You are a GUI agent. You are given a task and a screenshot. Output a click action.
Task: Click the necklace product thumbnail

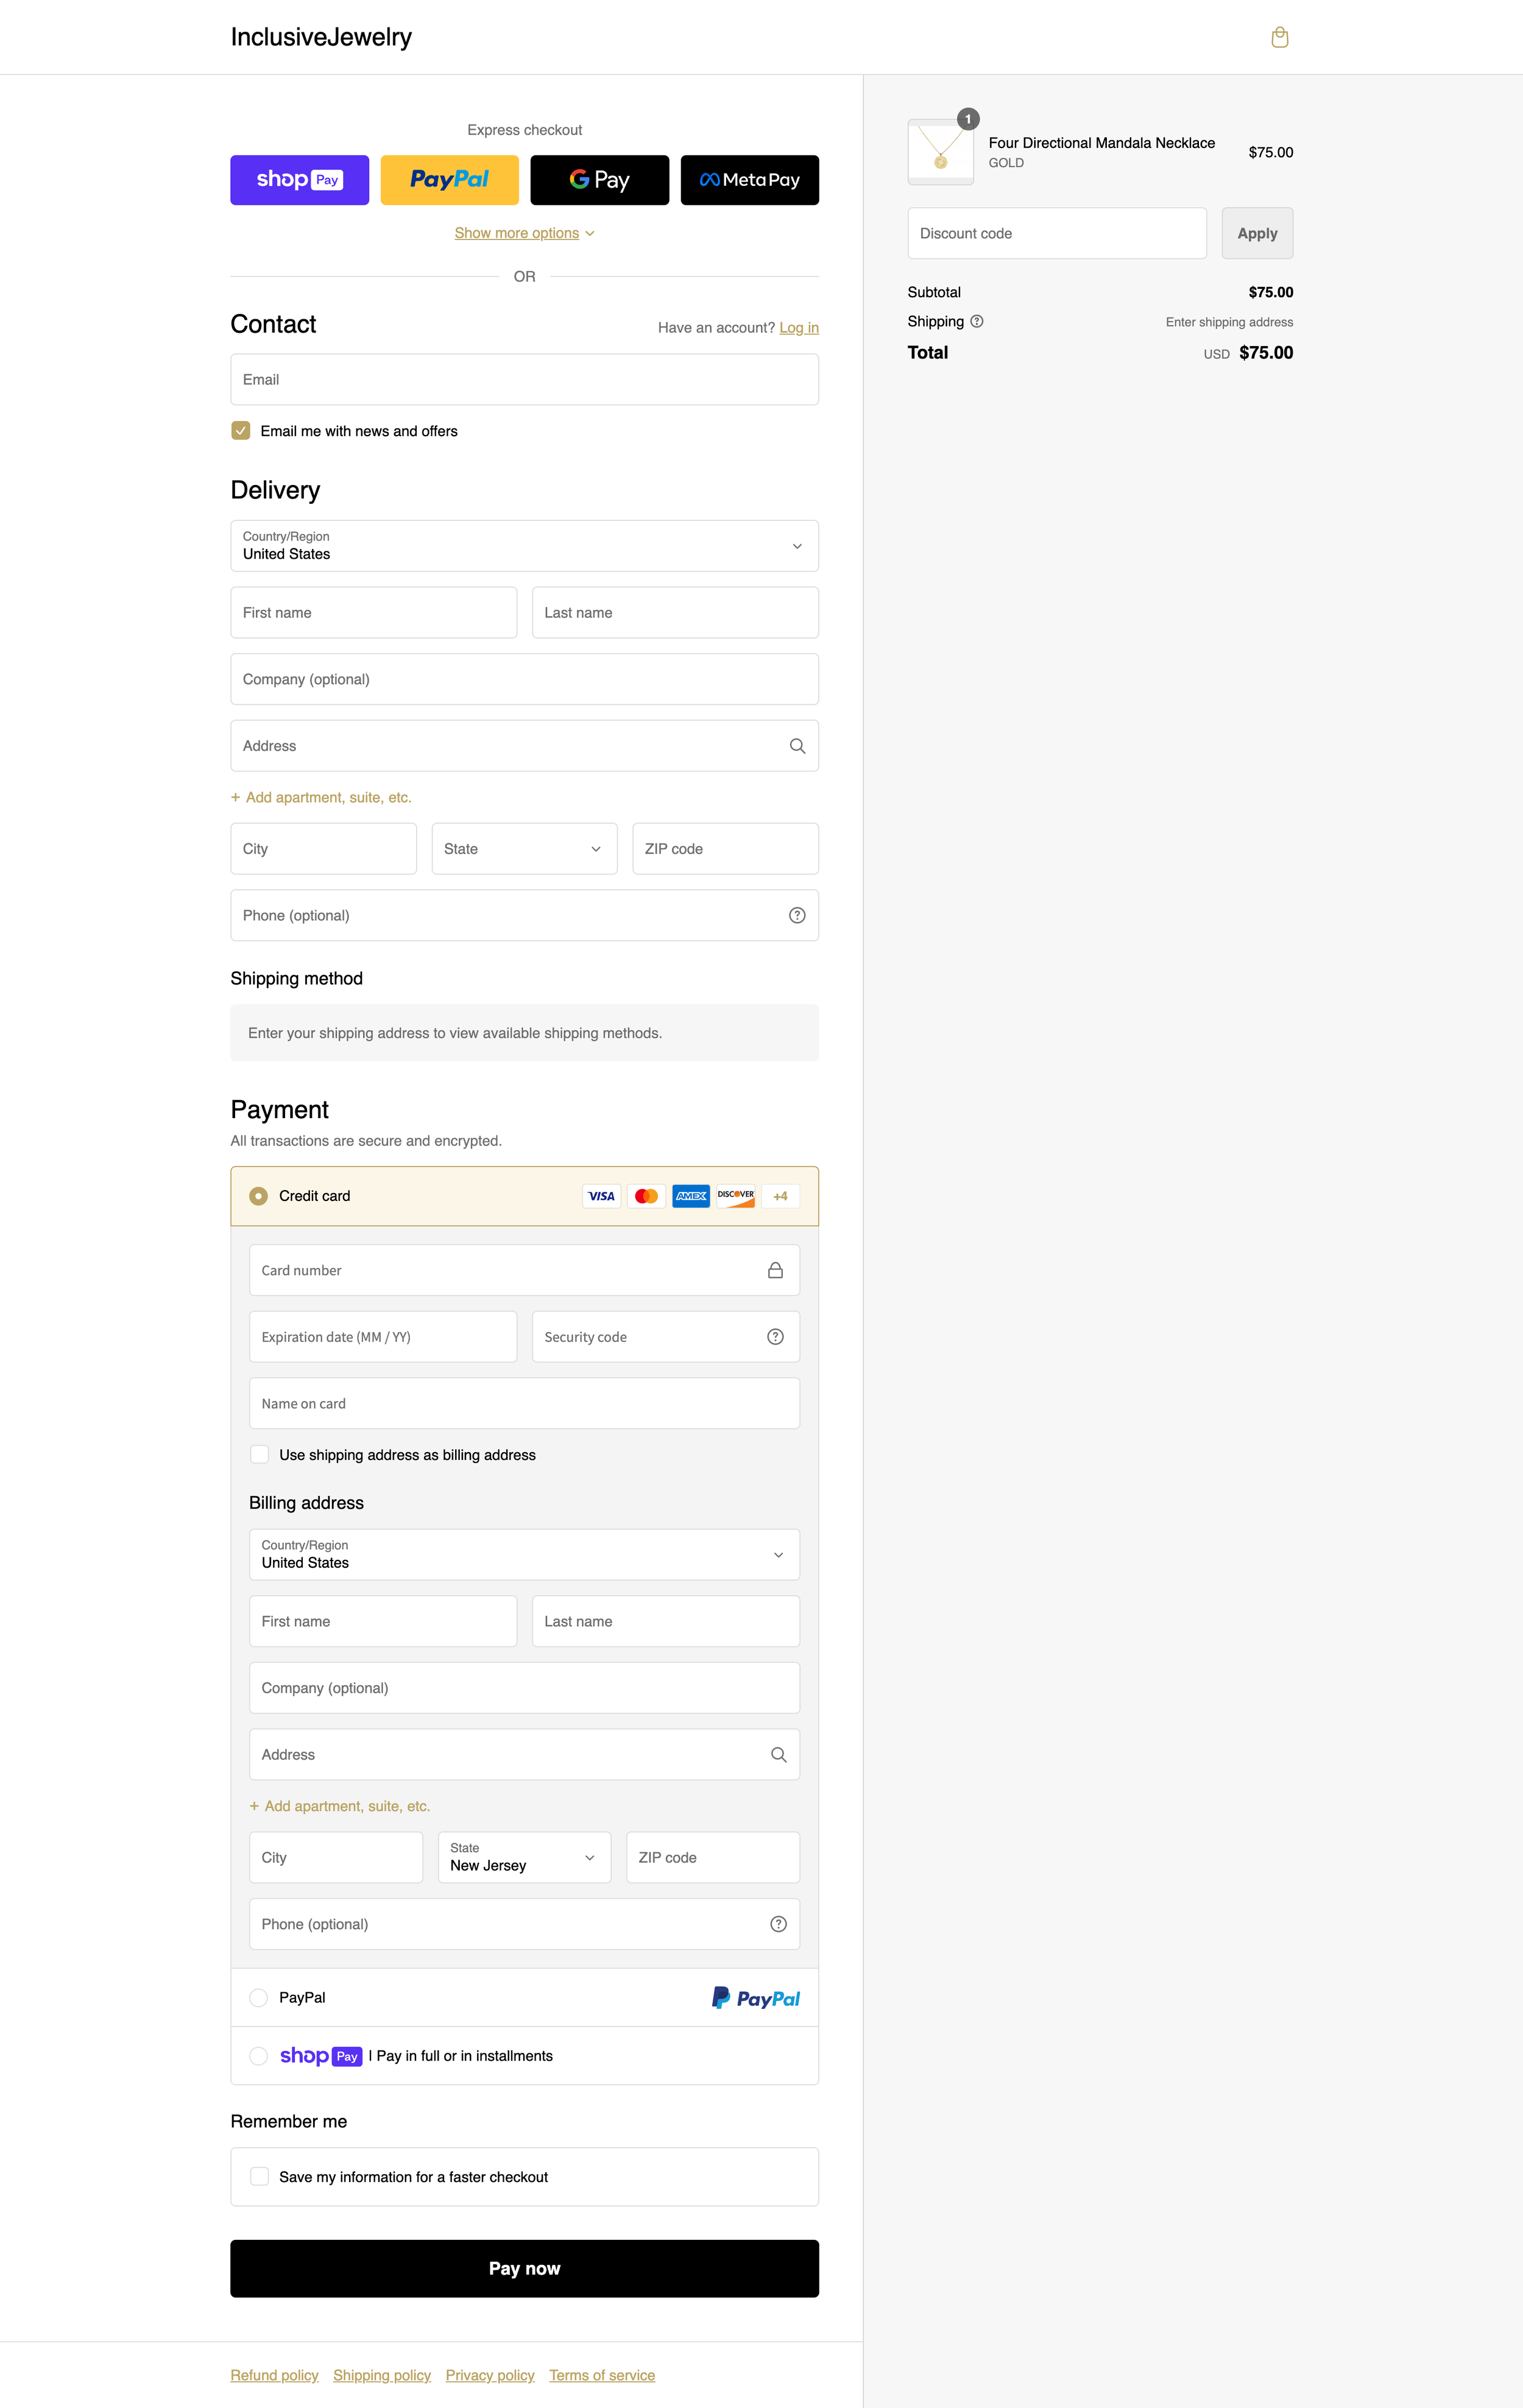coord(940,152)
